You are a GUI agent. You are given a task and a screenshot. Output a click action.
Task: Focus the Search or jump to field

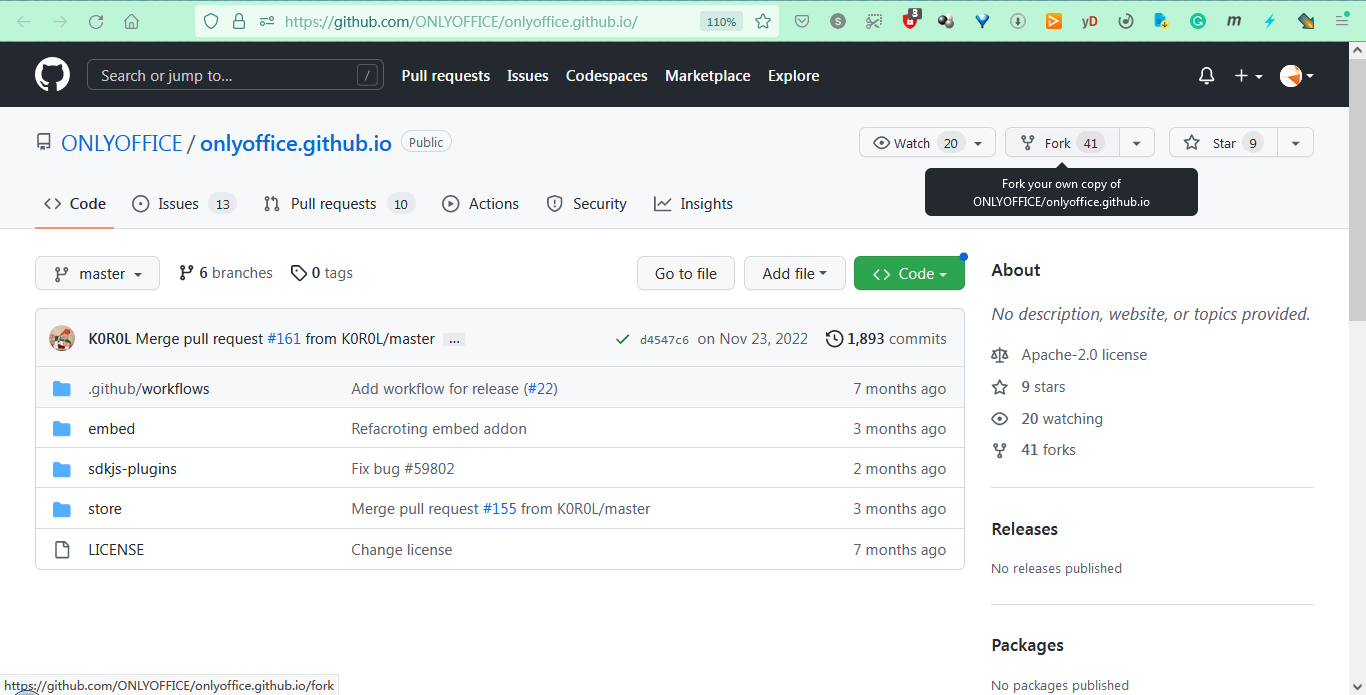pyautogui.click(x=236, y=75)
